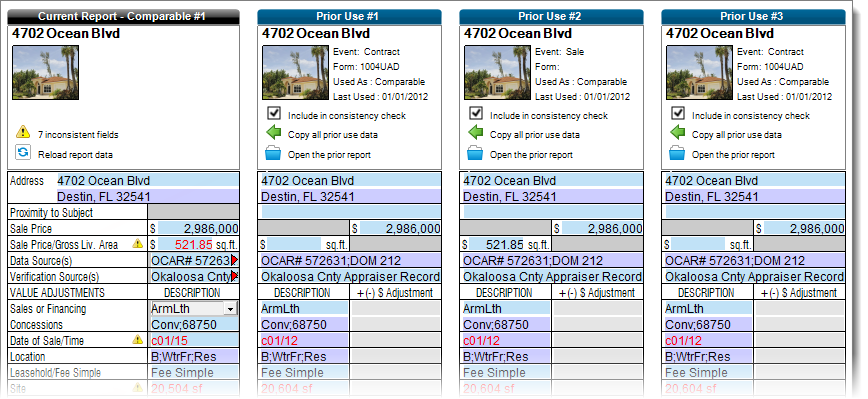Click green arrow copy icon in Prior Use #2
The image size is (868, 399).
(476, 133)
